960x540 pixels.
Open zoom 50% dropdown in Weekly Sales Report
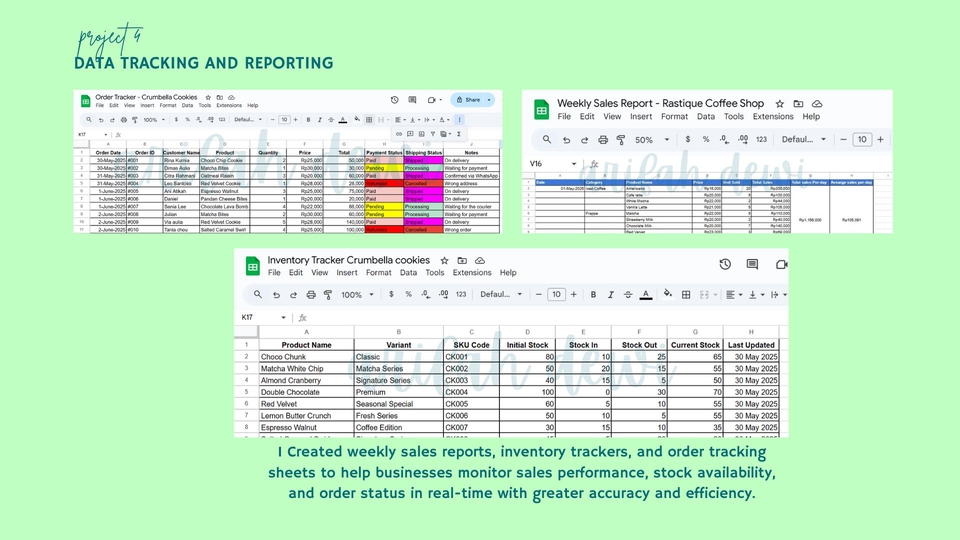(x=651, y=140)
